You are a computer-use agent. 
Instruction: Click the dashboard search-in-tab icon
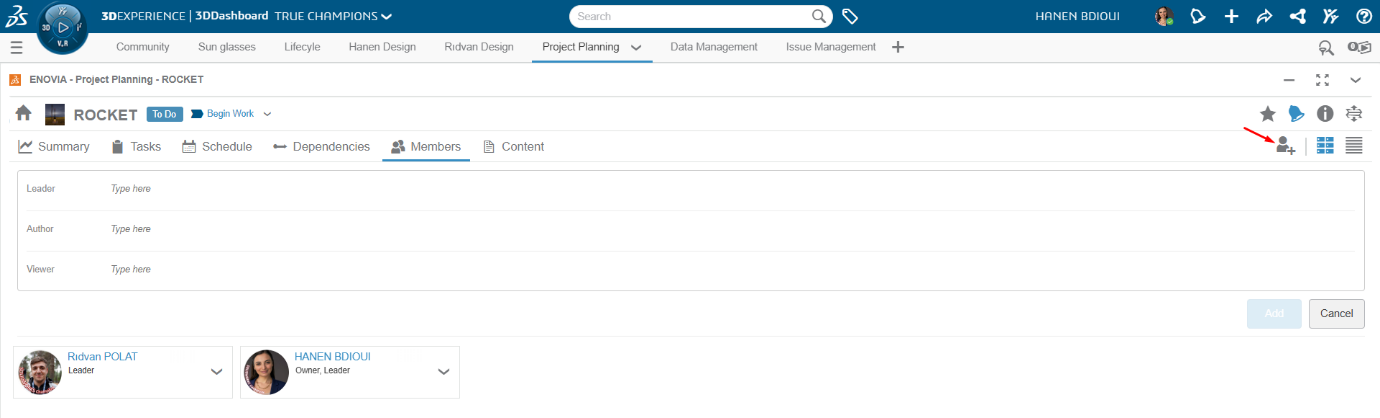tap(1327, 47)
